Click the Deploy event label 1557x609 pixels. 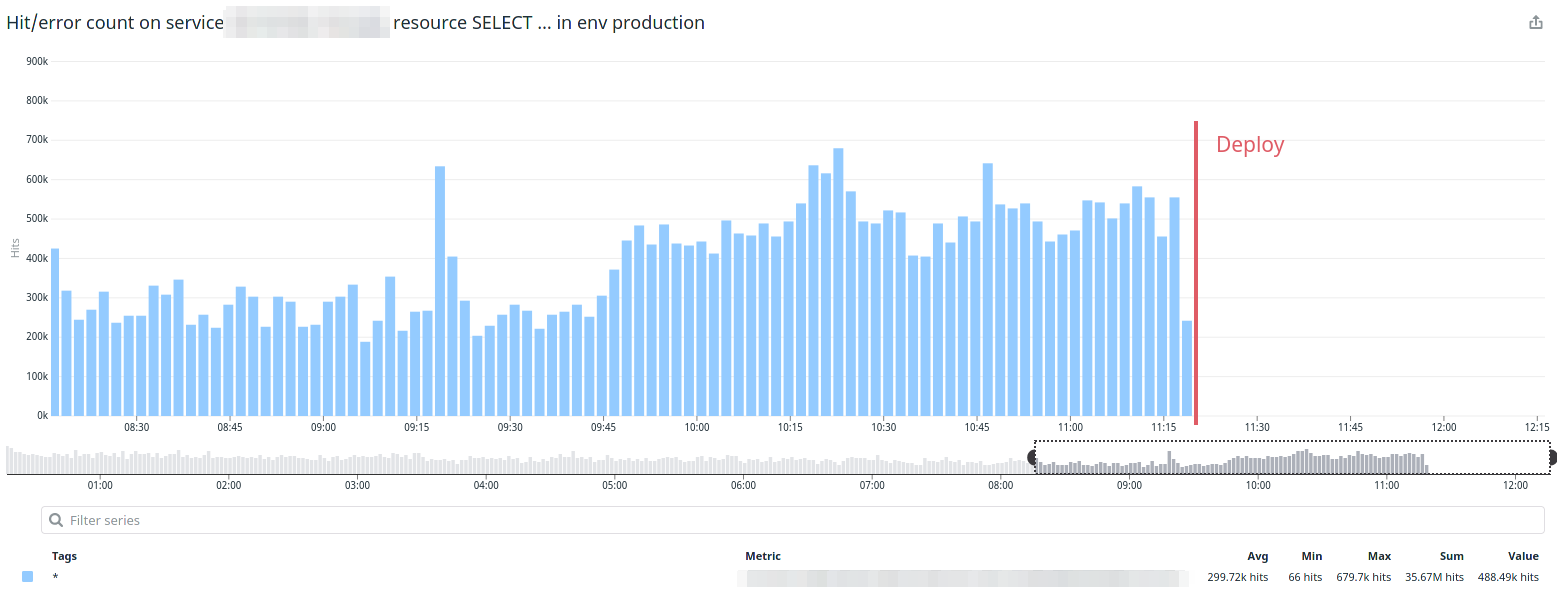[1249, 145]
